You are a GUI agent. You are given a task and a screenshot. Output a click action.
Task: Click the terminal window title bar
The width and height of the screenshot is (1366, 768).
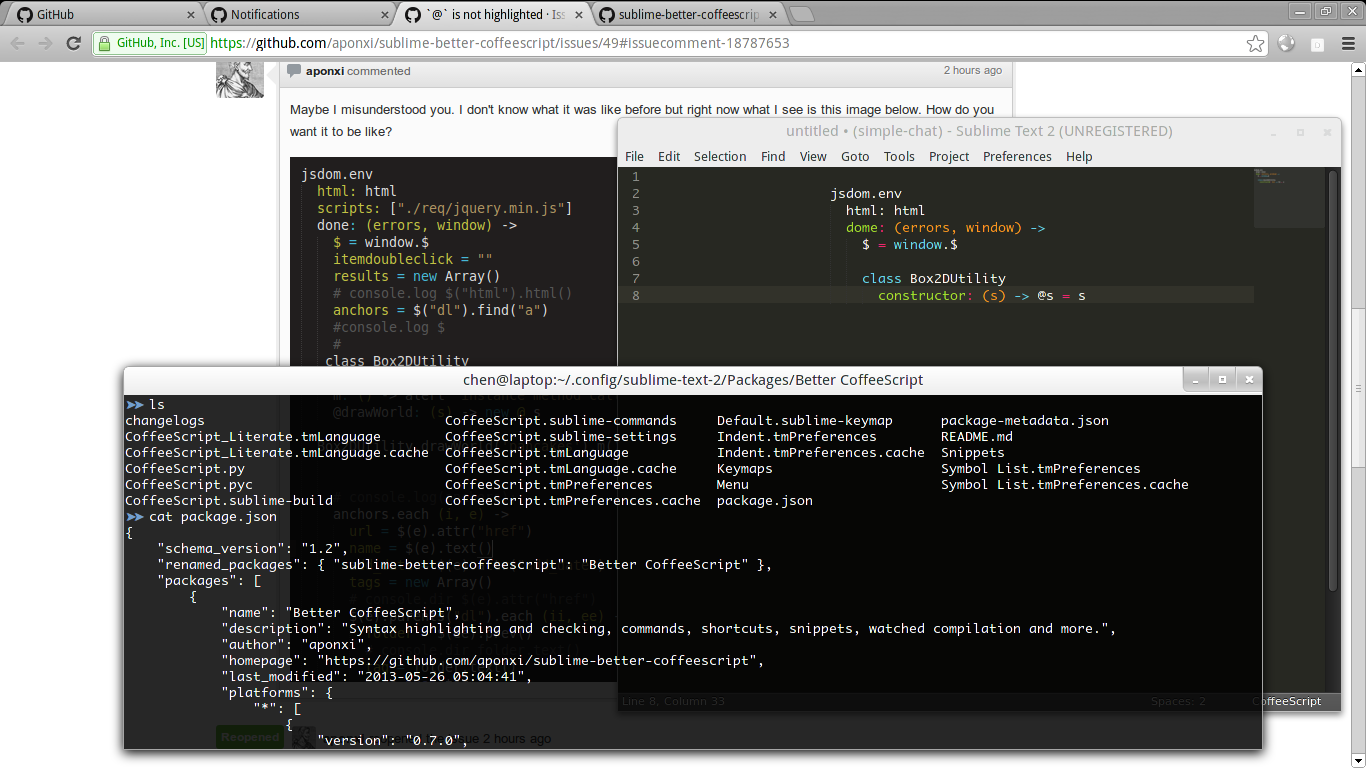point(693,380)
